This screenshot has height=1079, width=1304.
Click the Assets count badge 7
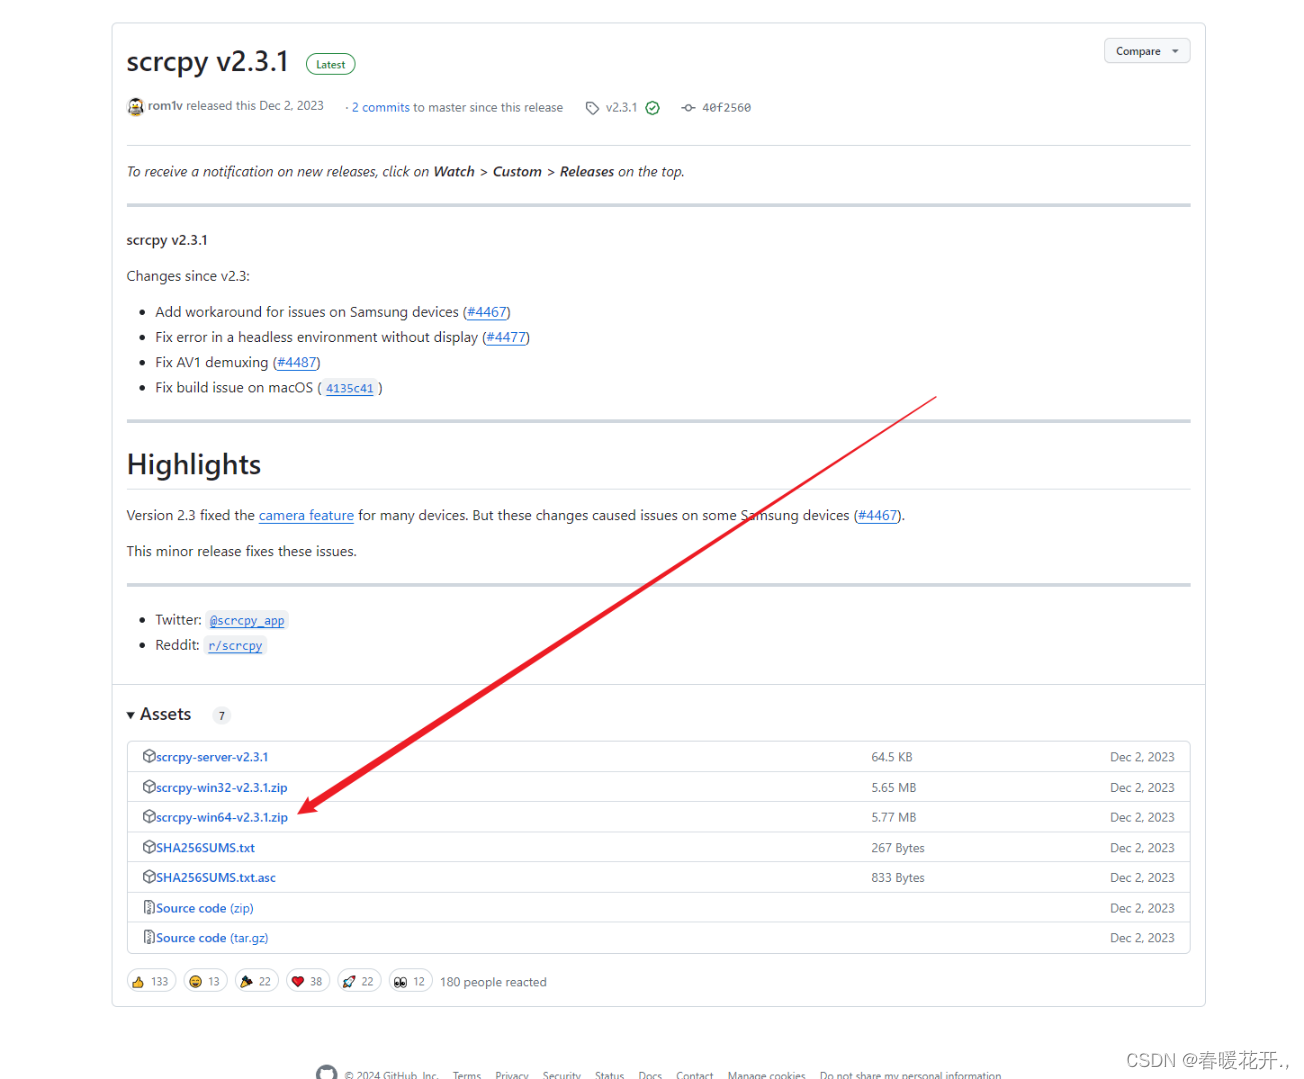click(222, 715)
